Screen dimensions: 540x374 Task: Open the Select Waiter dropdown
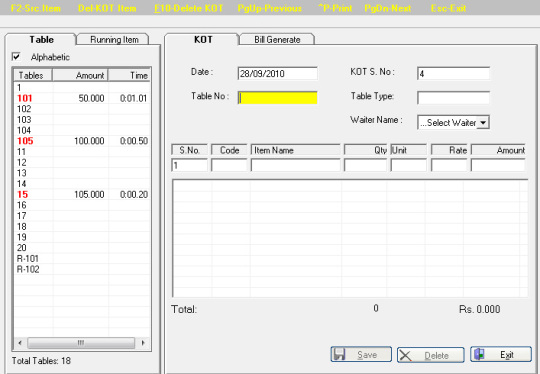click(x=483, y=123)
